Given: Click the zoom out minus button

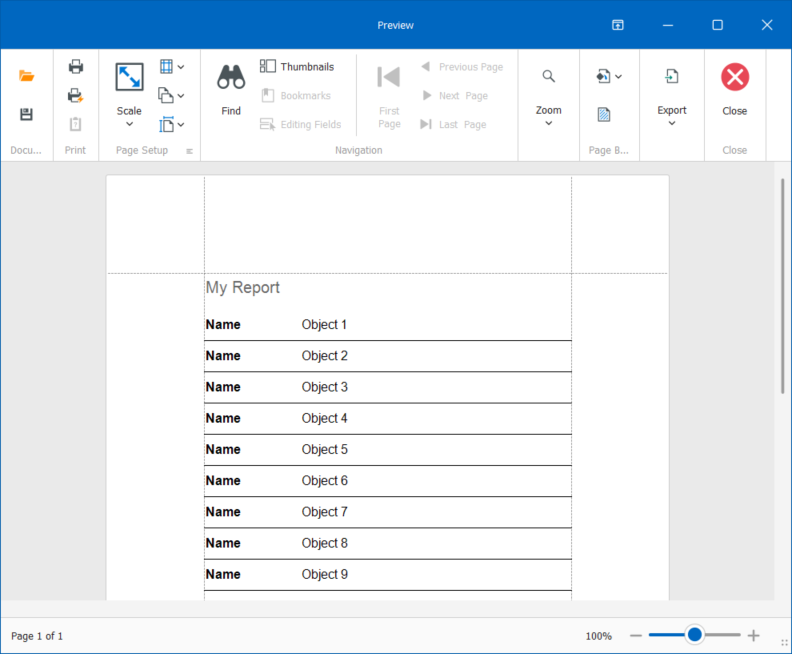Looking at the screenshot, I should point(636,635).
